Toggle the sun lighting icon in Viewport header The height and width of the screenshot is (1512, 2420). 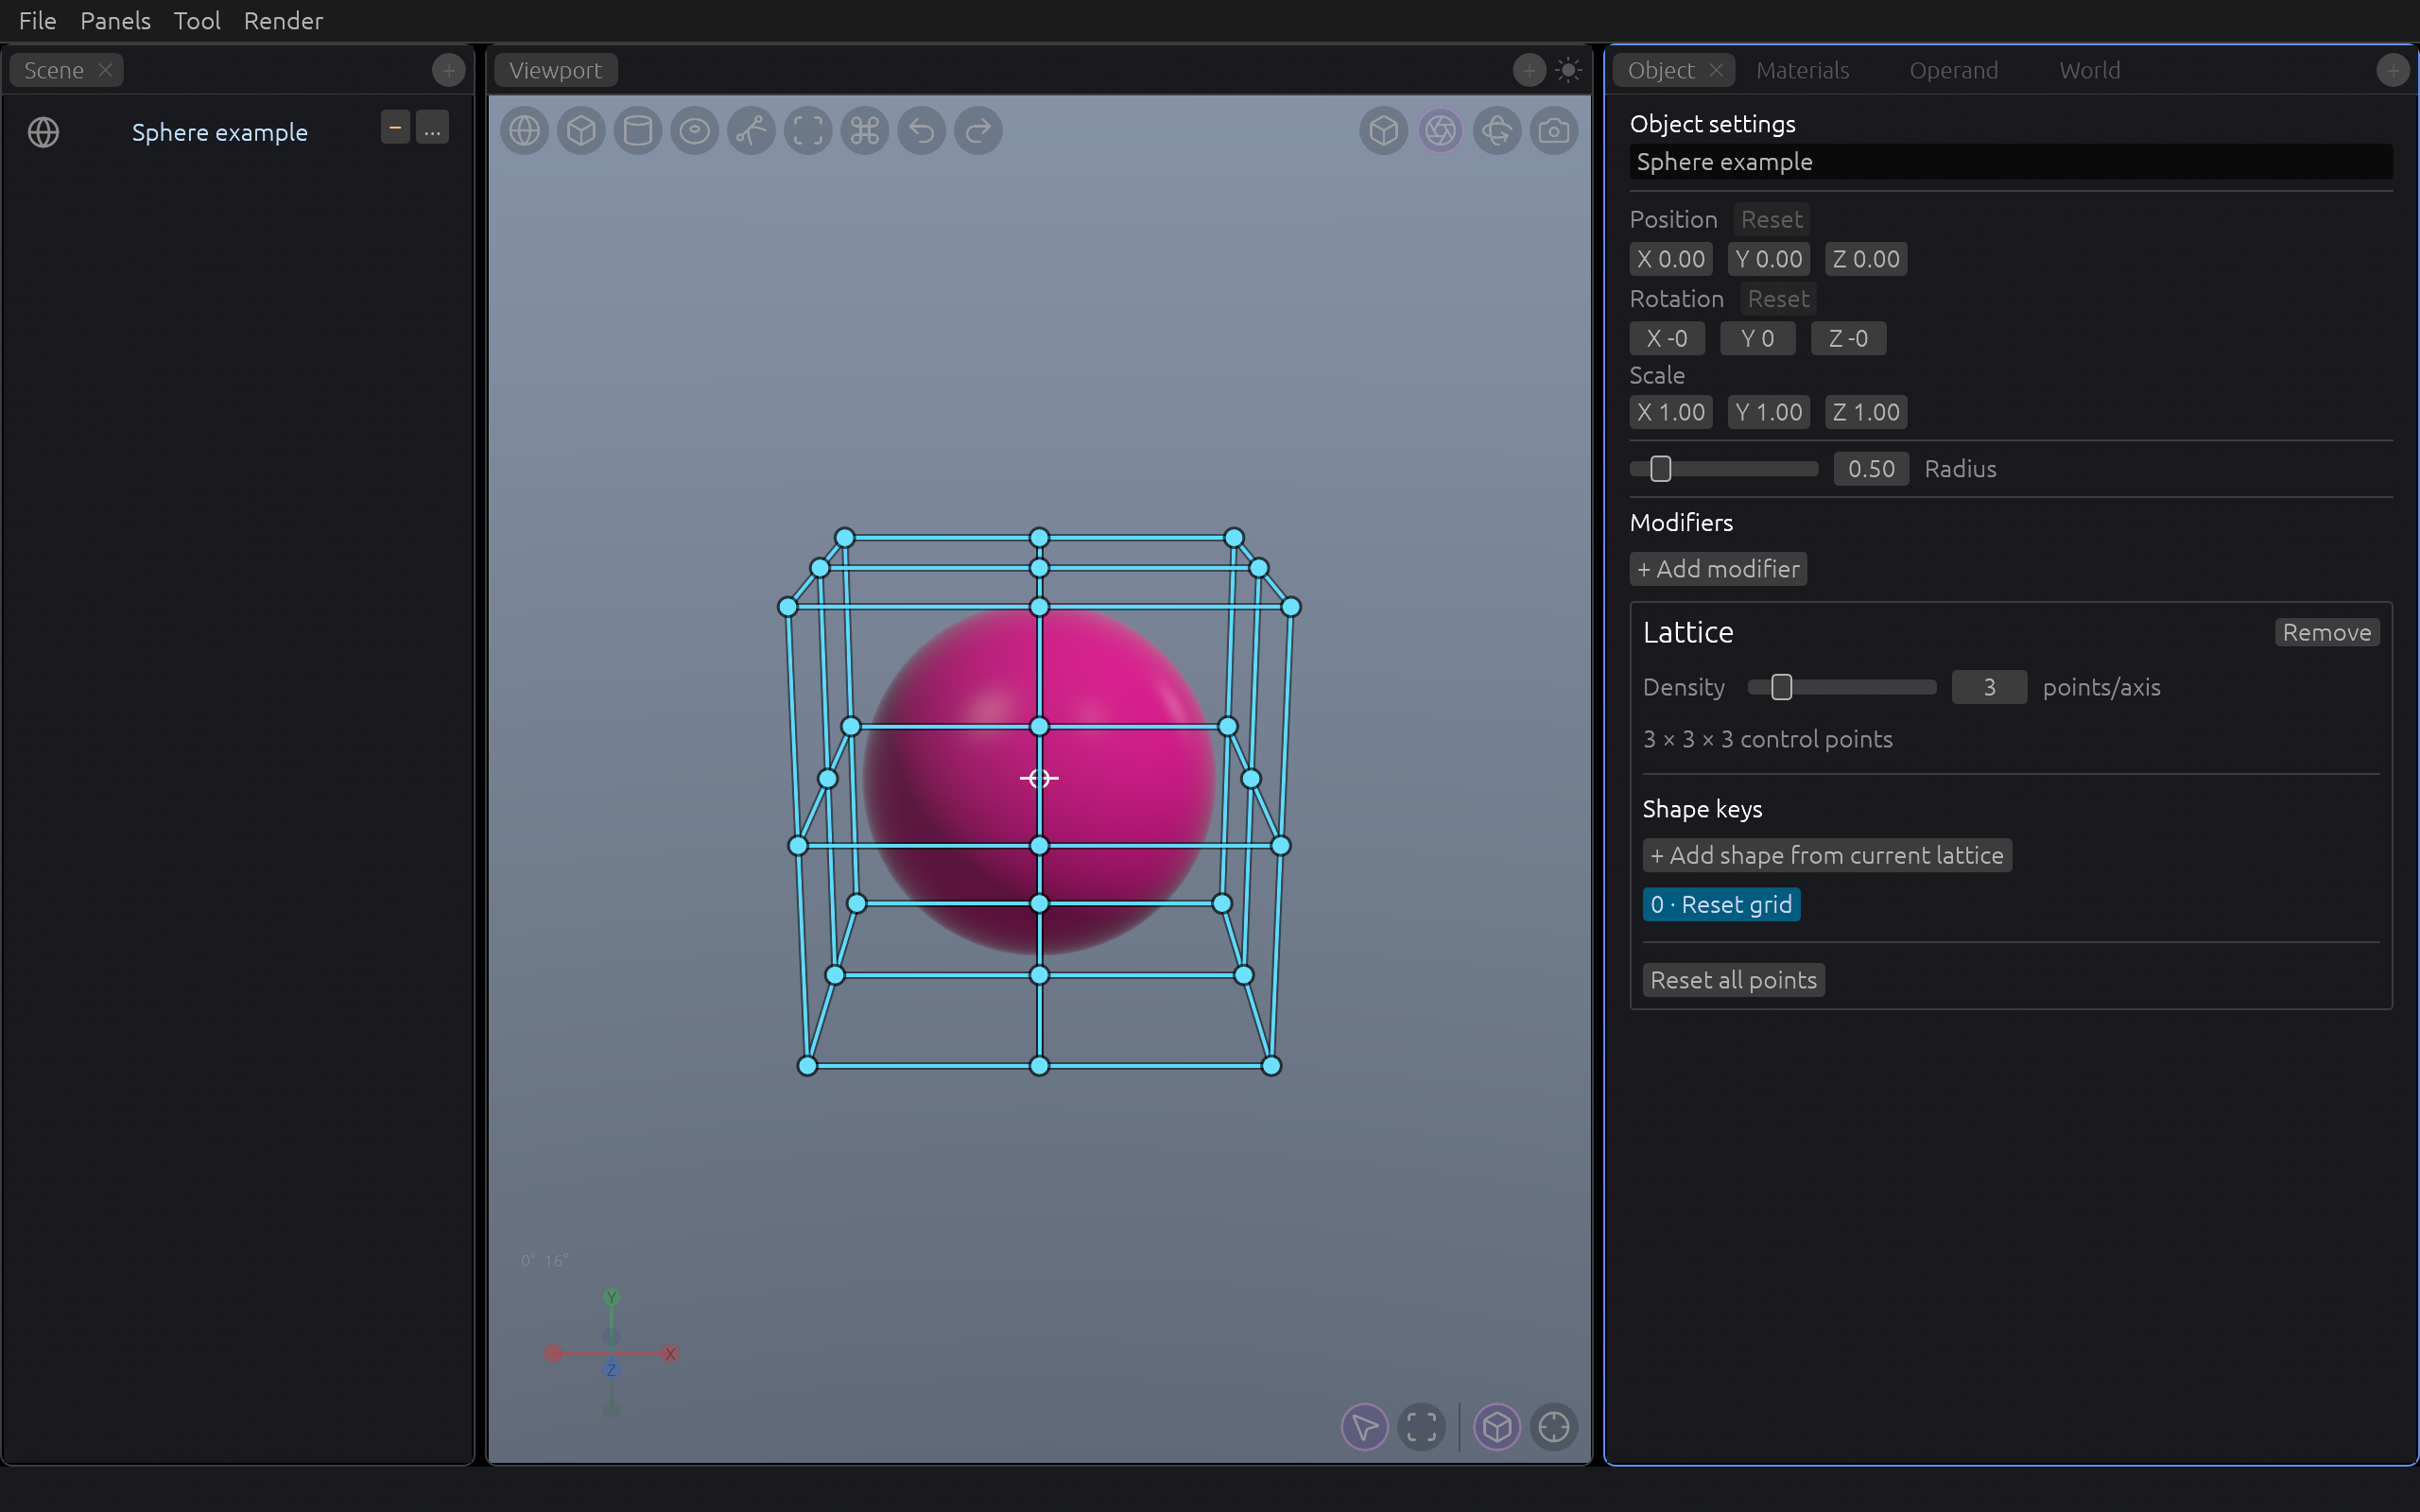tap(1568, 70)
